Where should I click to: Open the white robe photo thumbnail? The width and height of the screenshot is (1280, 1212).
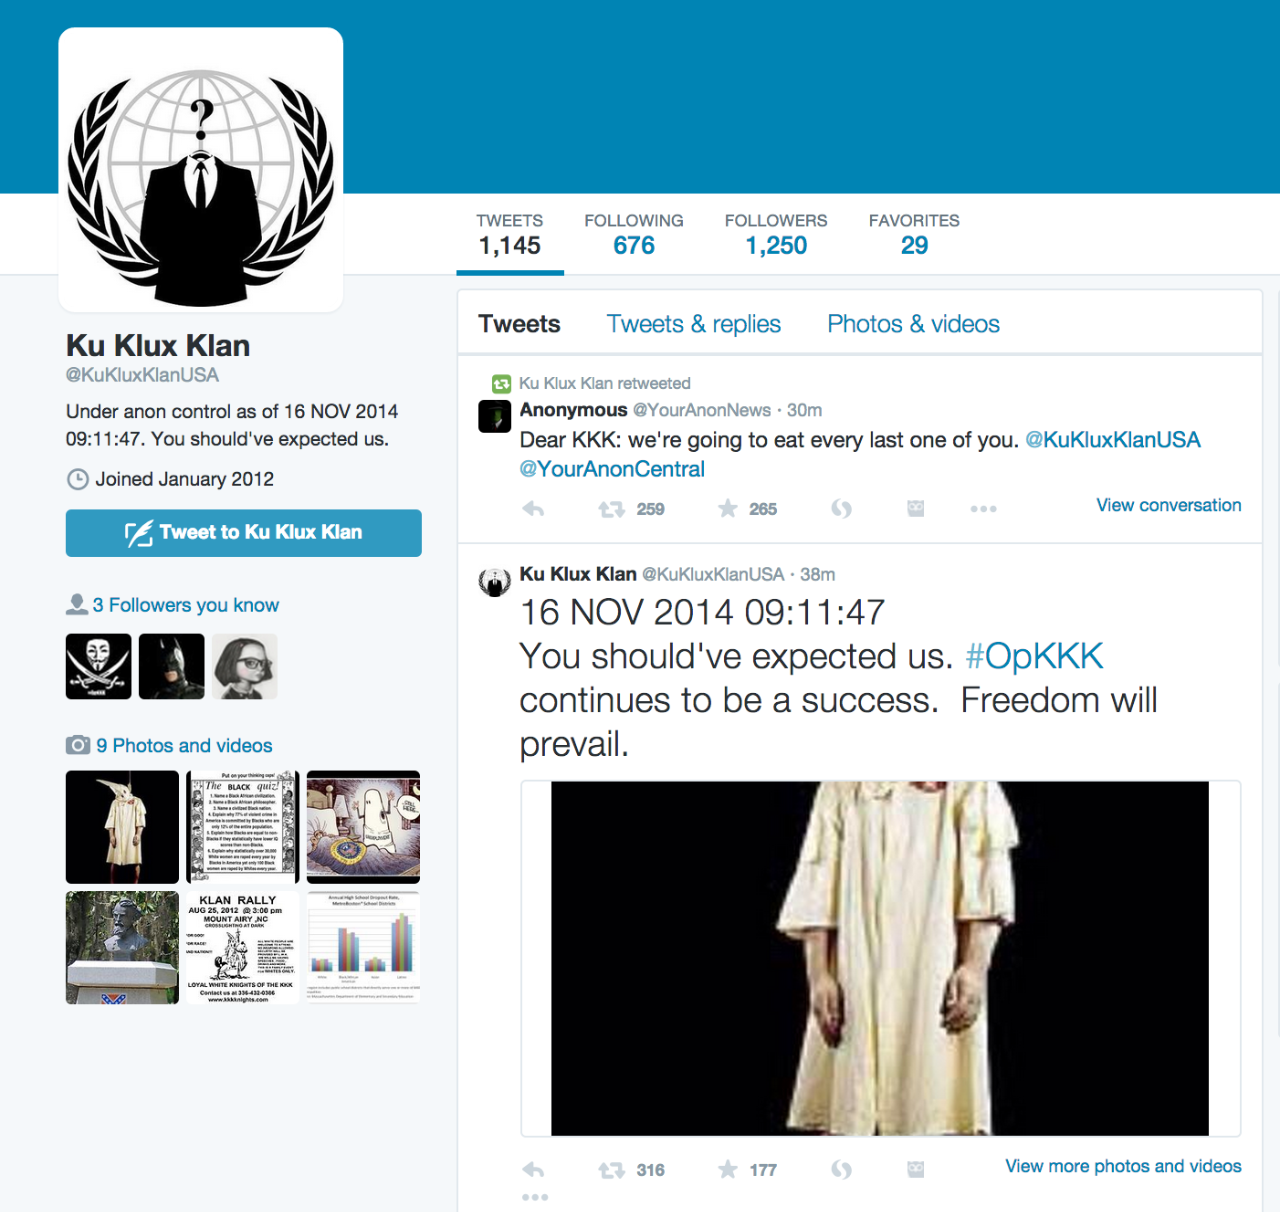122,827
